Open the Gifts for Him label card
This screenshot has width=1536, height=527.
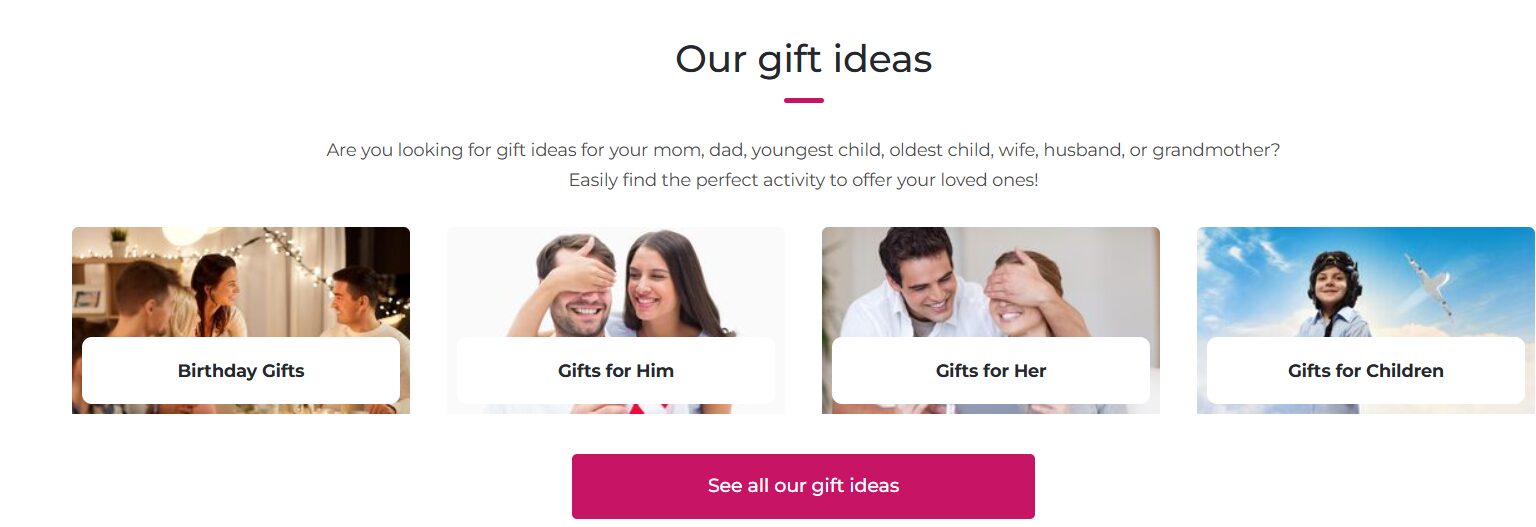pos(615,370)
